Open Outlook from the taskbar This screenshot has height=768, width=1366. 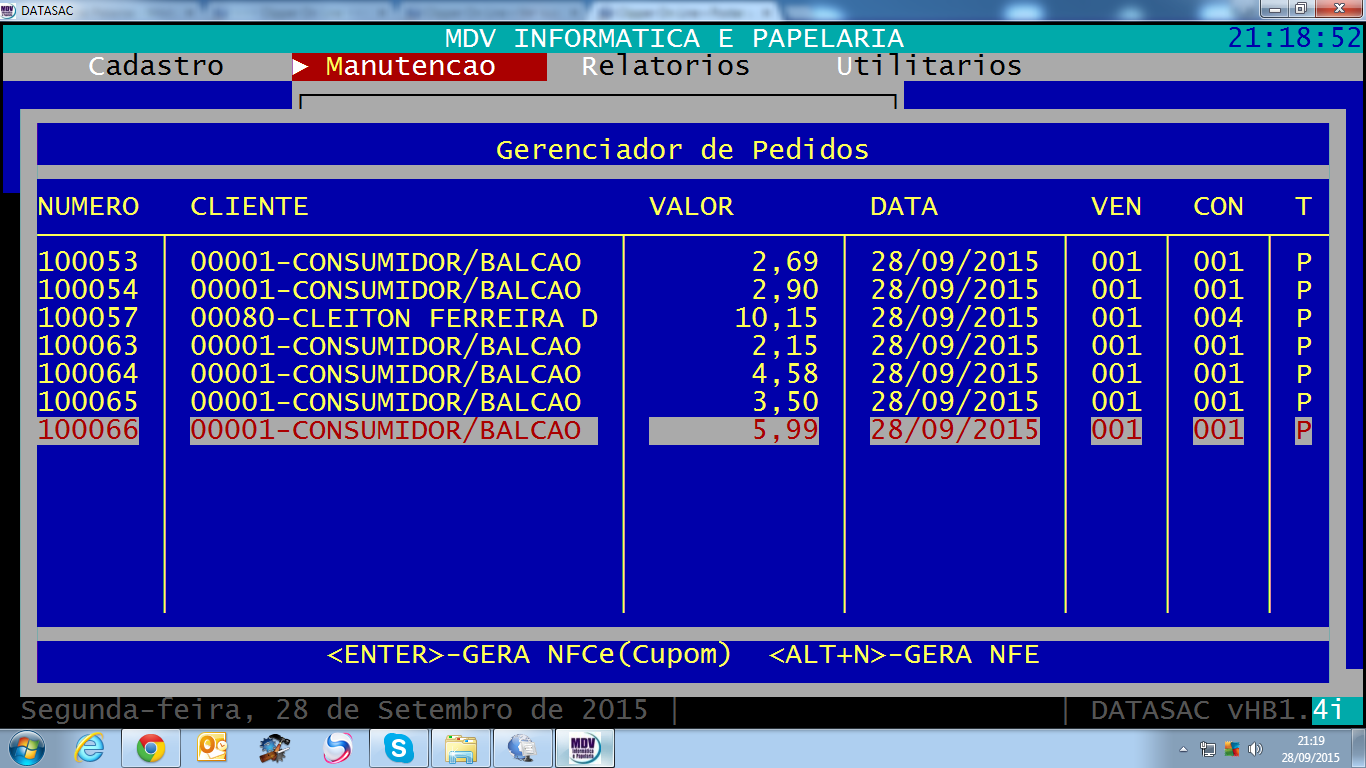[213, 748]
